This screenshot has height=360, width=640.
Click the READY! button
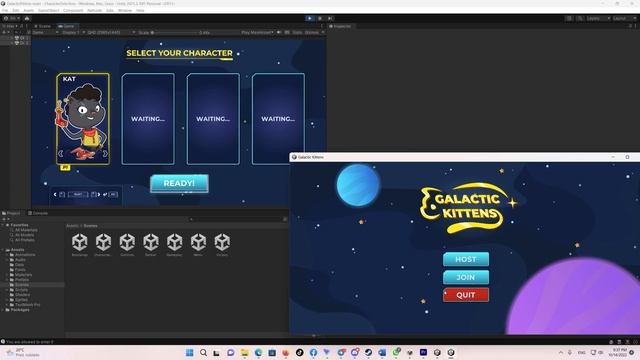tap(179, 183)
